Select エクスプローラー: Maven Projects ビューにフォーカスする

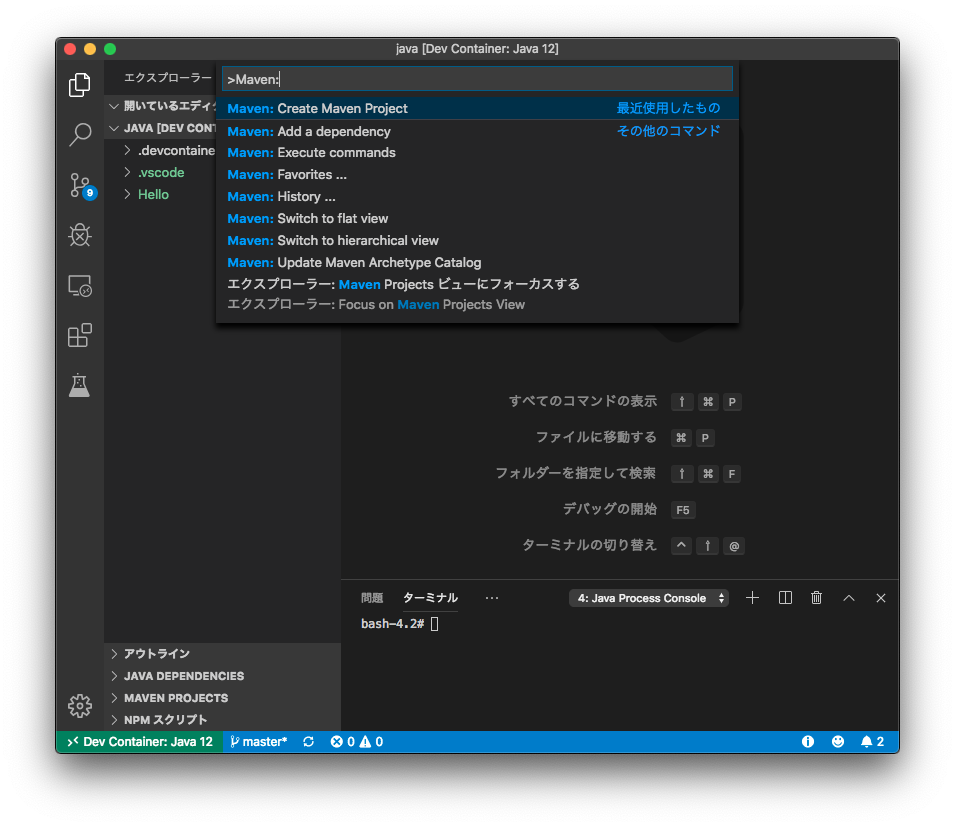coord(478,295)
